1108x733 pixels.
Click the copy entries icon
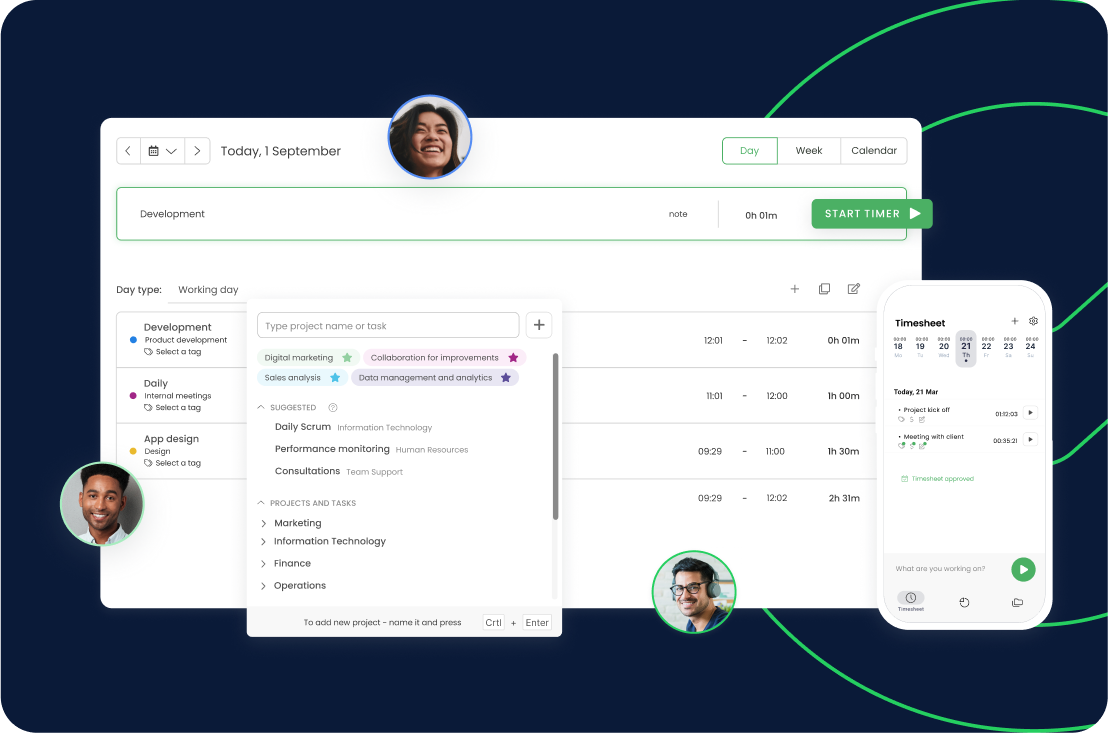(824, 288)
